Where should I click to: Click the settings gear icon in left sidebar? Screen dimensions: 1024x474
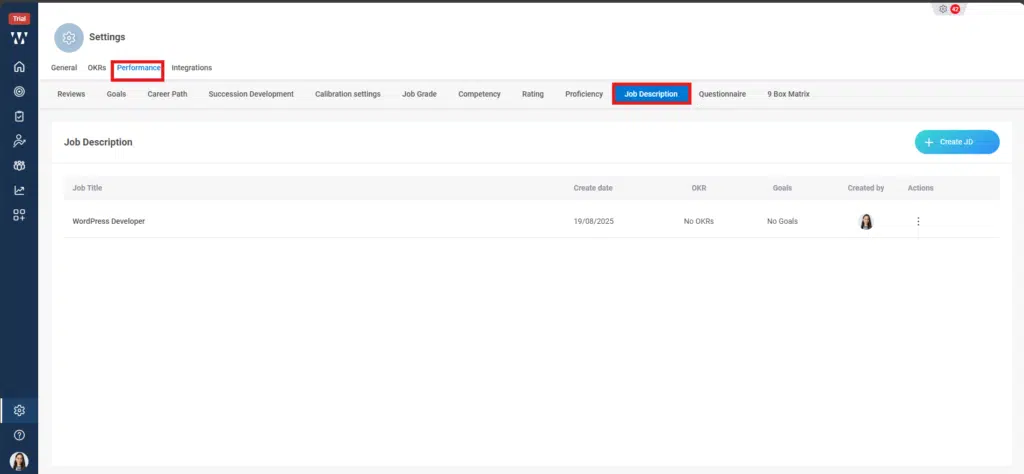coord(19,410)
